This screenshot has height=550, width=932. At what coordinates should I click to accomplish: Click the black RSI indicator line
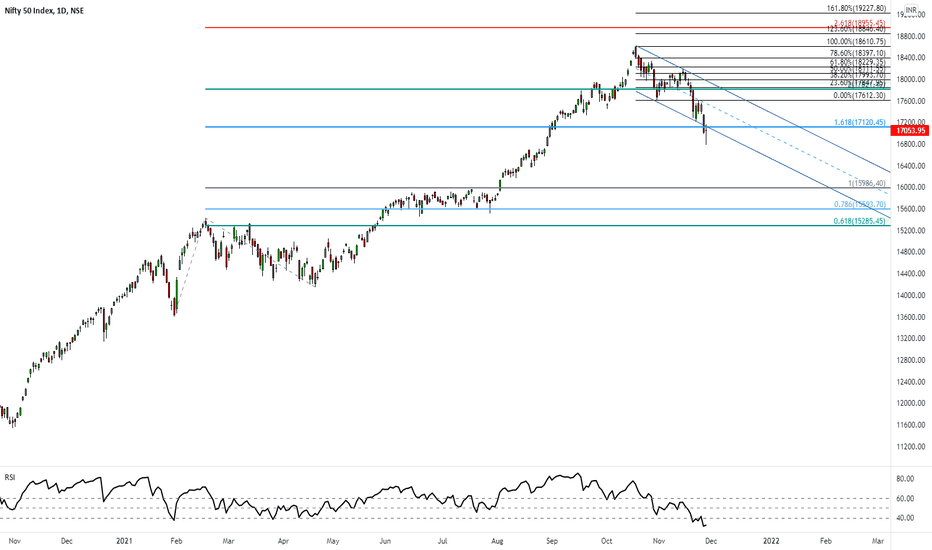click(x=353, y=501)
